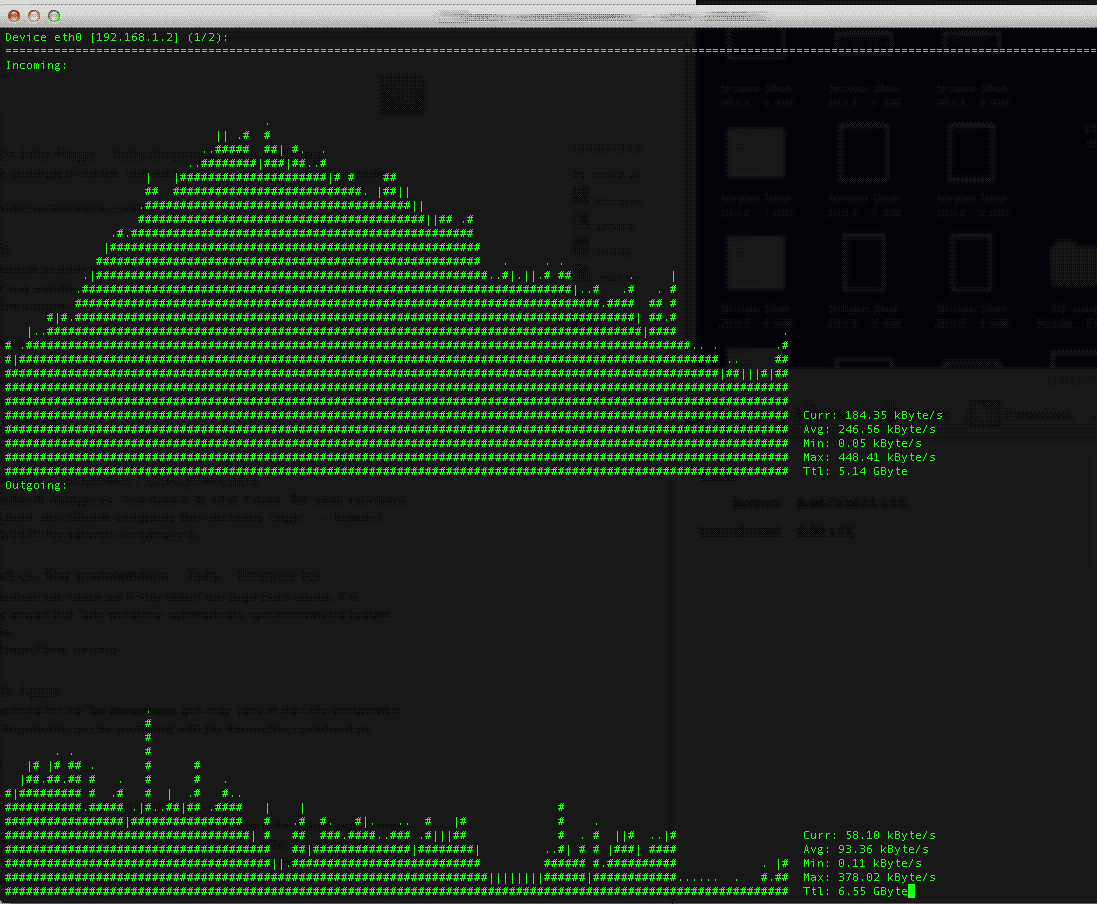The image size is (1097, 904).
Task: Click the 'Device eth0 [192.168.1.2]' header line
Action: (88, 37)
